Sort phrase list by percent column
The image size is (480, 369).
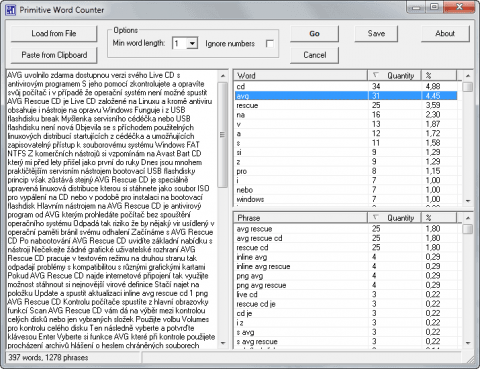click(439, 218)
